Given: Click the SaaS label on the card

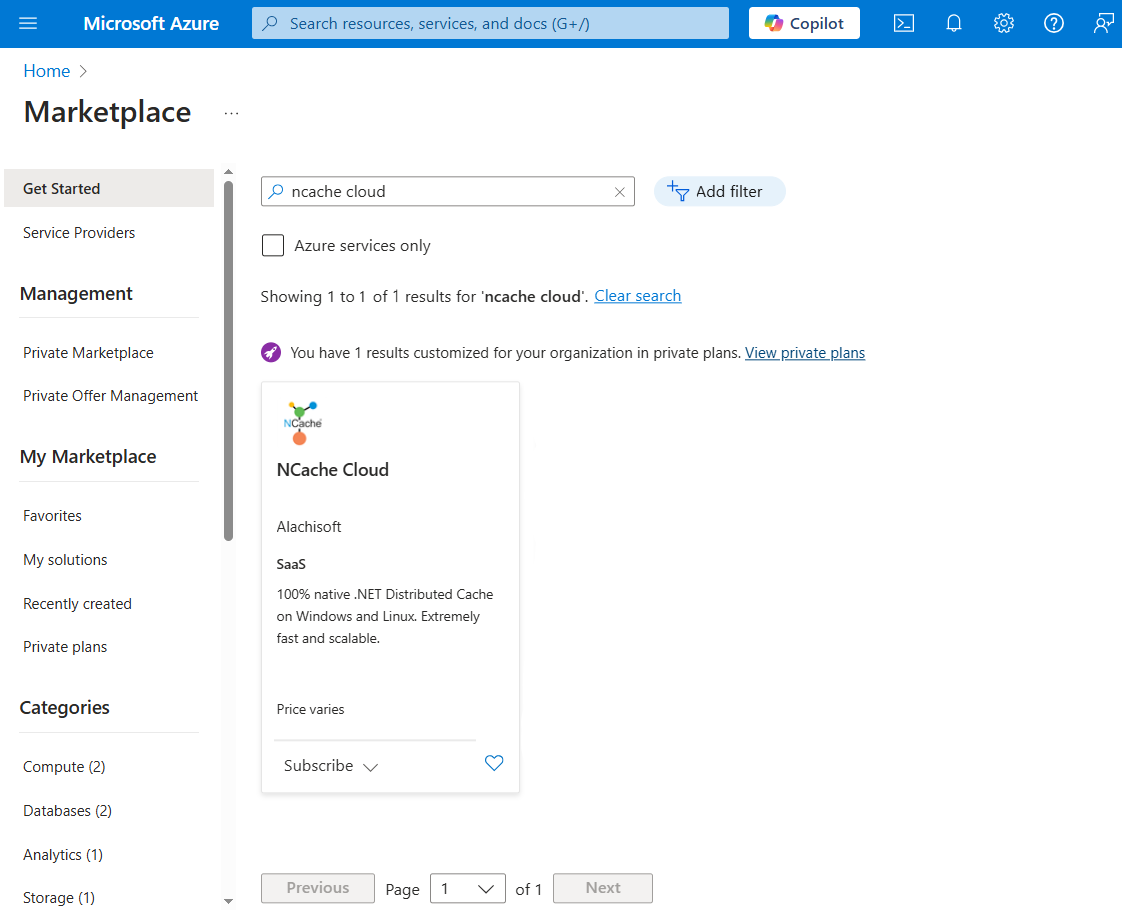Looking at the screenshot, I should pyautogui.click(x=291, y=564).
